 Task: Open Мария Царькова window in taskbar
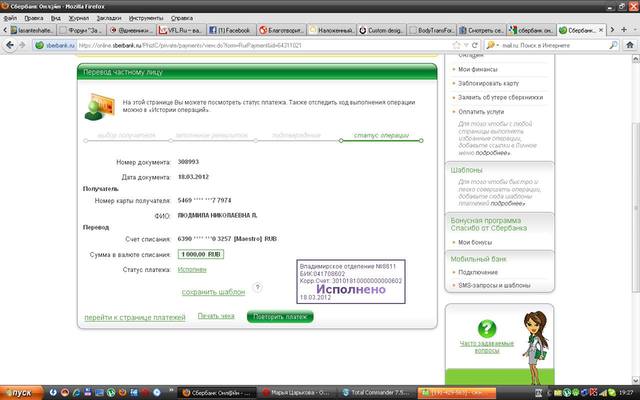298,393
